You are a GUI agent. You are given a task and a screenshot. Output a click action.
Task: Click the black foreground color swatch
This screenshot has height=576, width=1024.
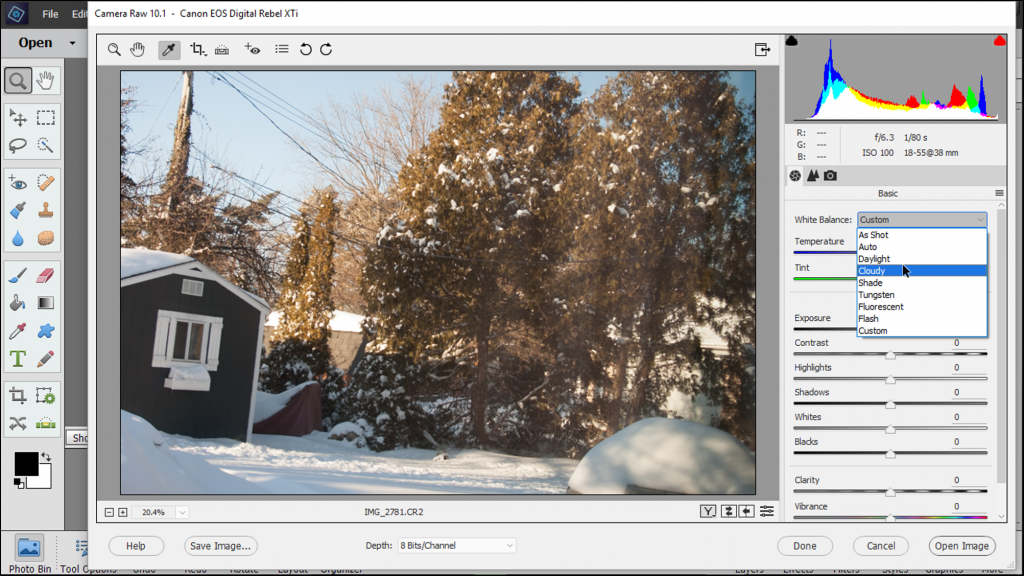pos(26,464)
